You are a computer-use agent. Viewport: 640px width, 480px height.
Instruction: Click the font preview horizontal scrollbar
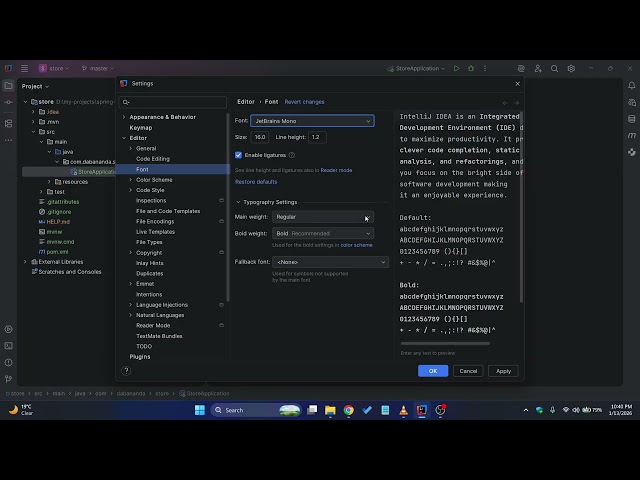click(x=445, y=344)
